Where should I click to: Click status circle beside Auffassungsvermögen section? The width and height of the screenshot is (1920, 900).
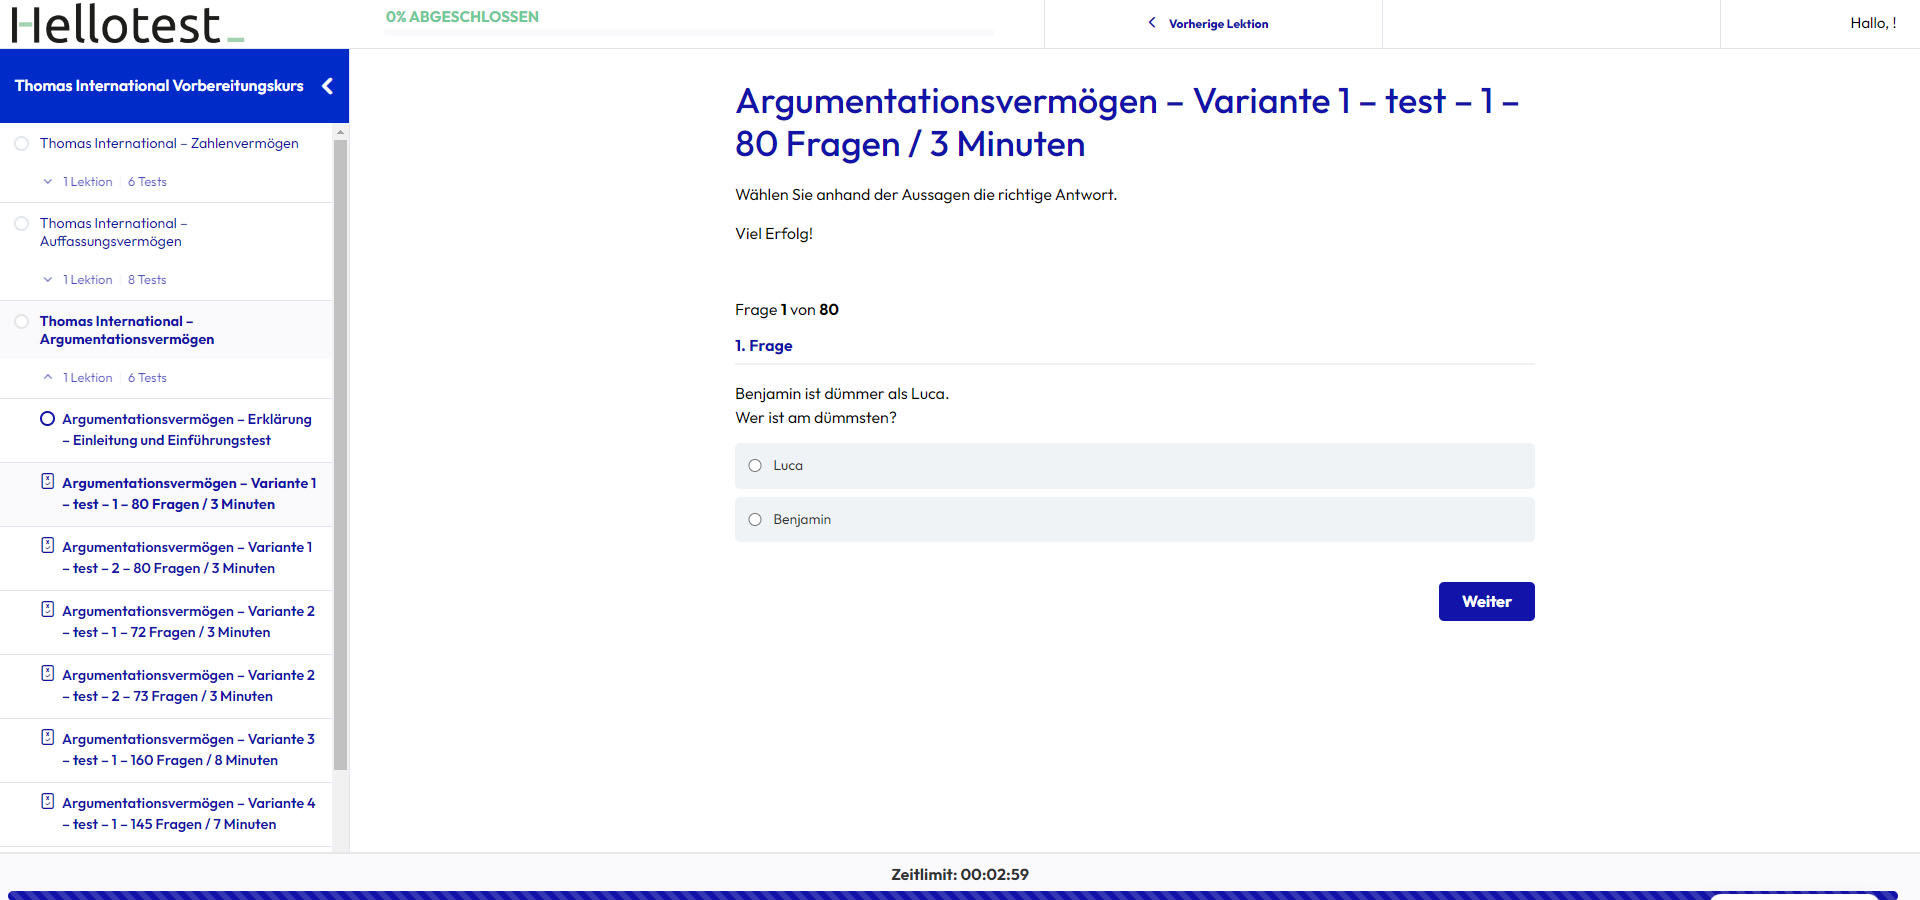(21, 224)
